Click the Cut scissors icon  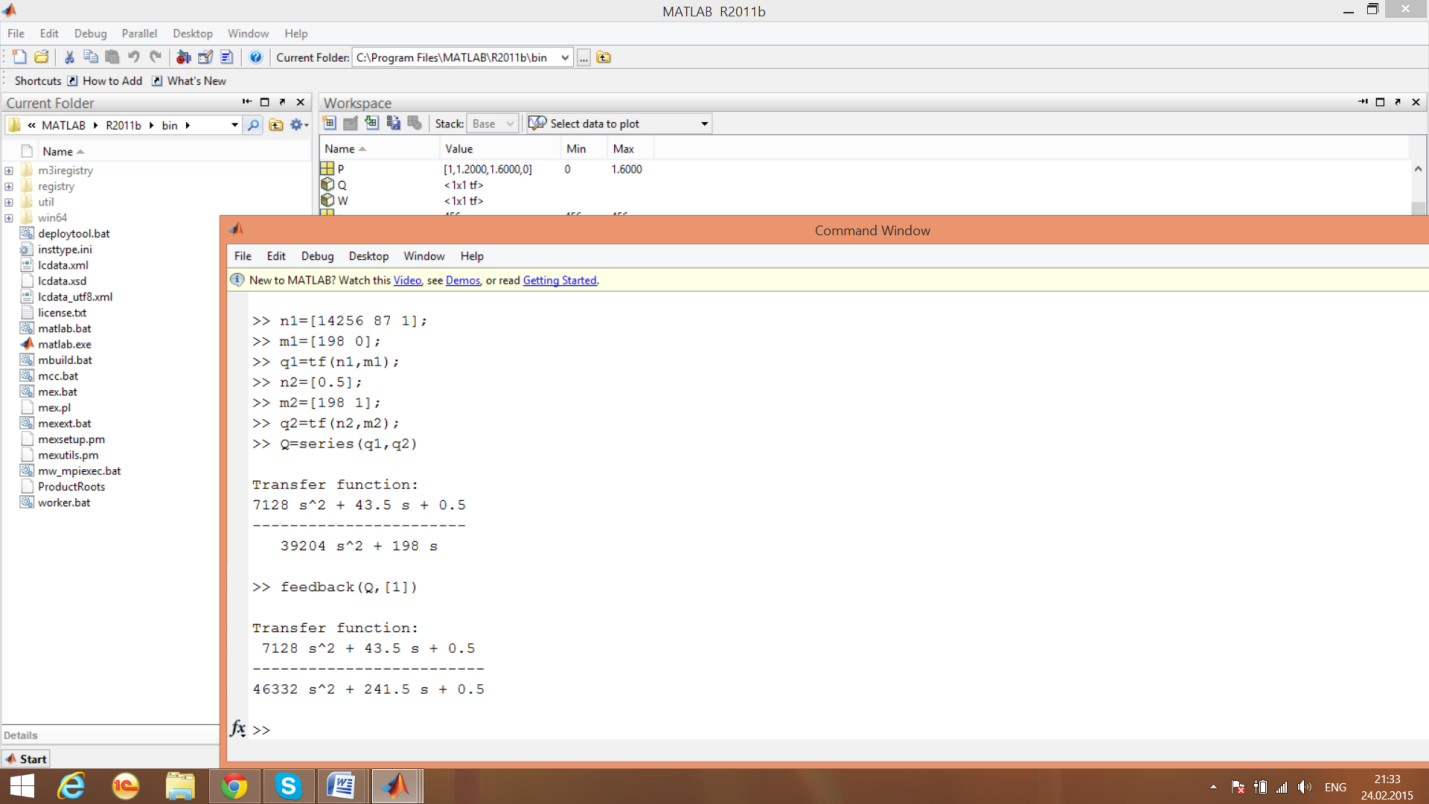(69, 57)
